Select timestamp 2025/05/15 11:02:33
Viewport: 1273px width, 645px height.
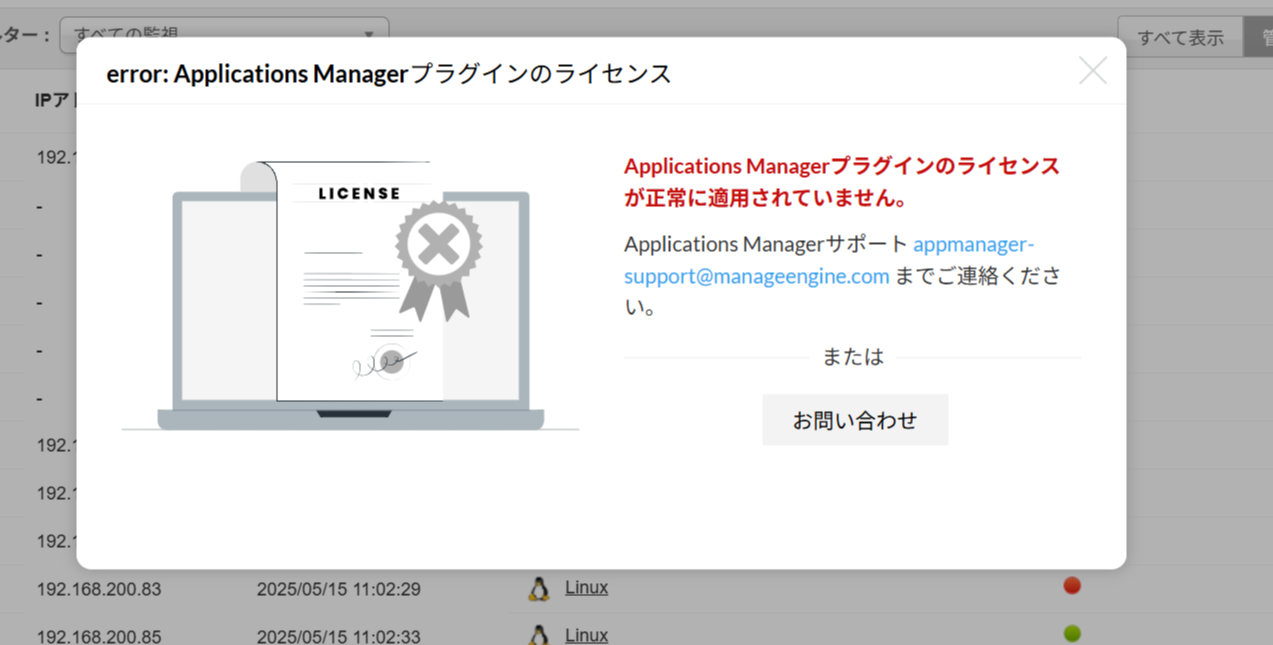click(x=338, y=636)
